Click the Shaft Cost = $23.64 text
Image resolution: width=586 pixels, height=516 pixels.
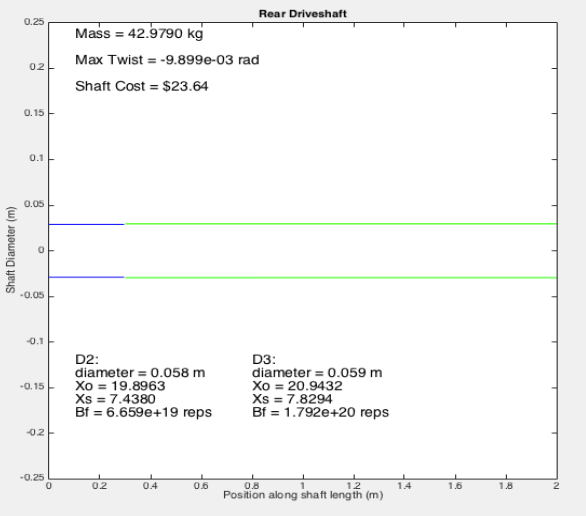(x=142, y=86)
